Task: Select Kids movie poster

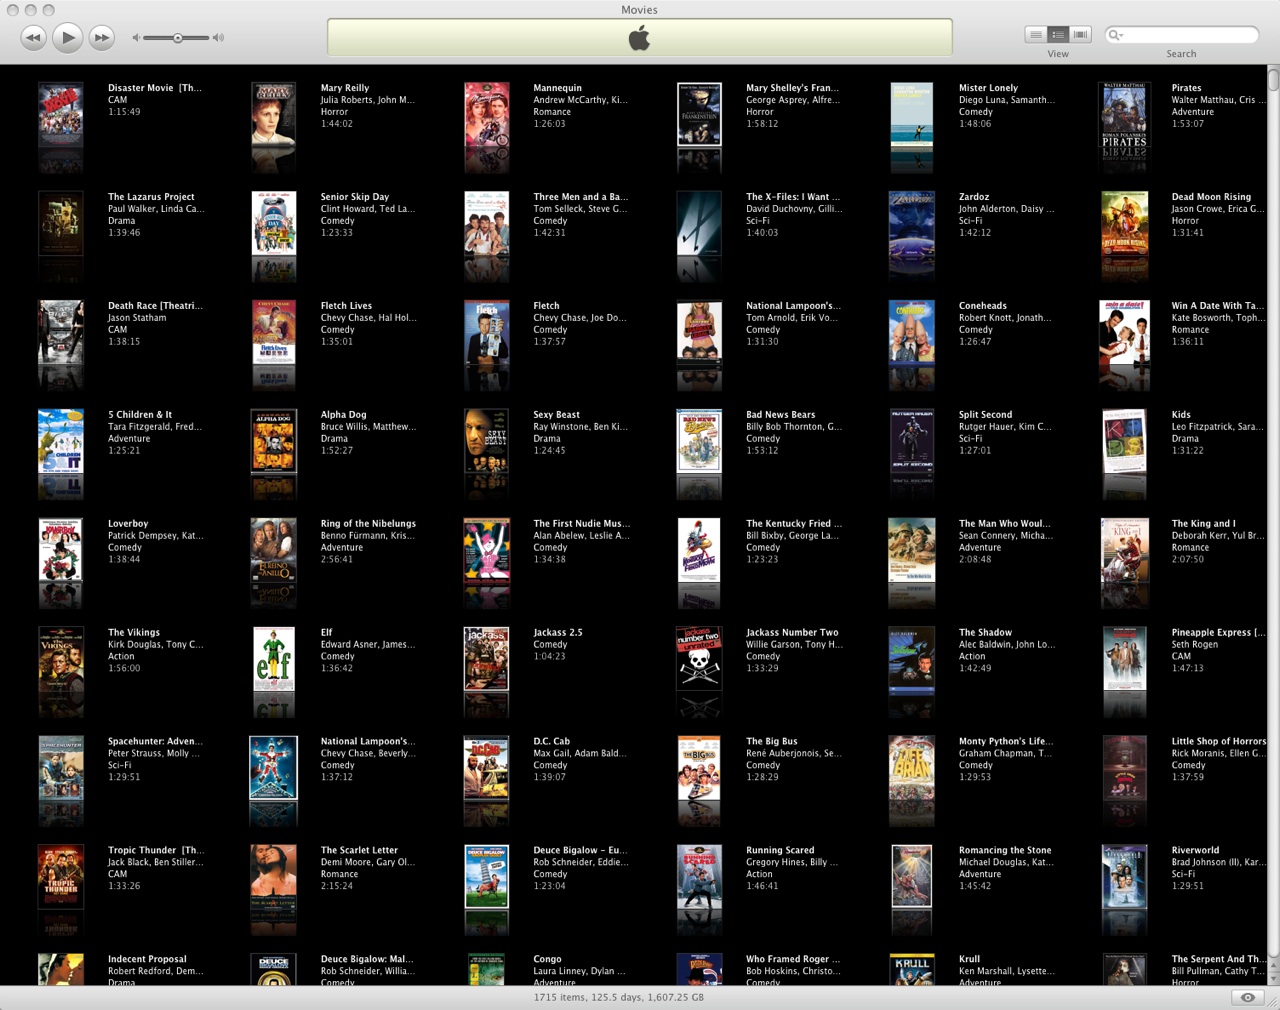Action: pyautogui.click(x=1124, y=441)
